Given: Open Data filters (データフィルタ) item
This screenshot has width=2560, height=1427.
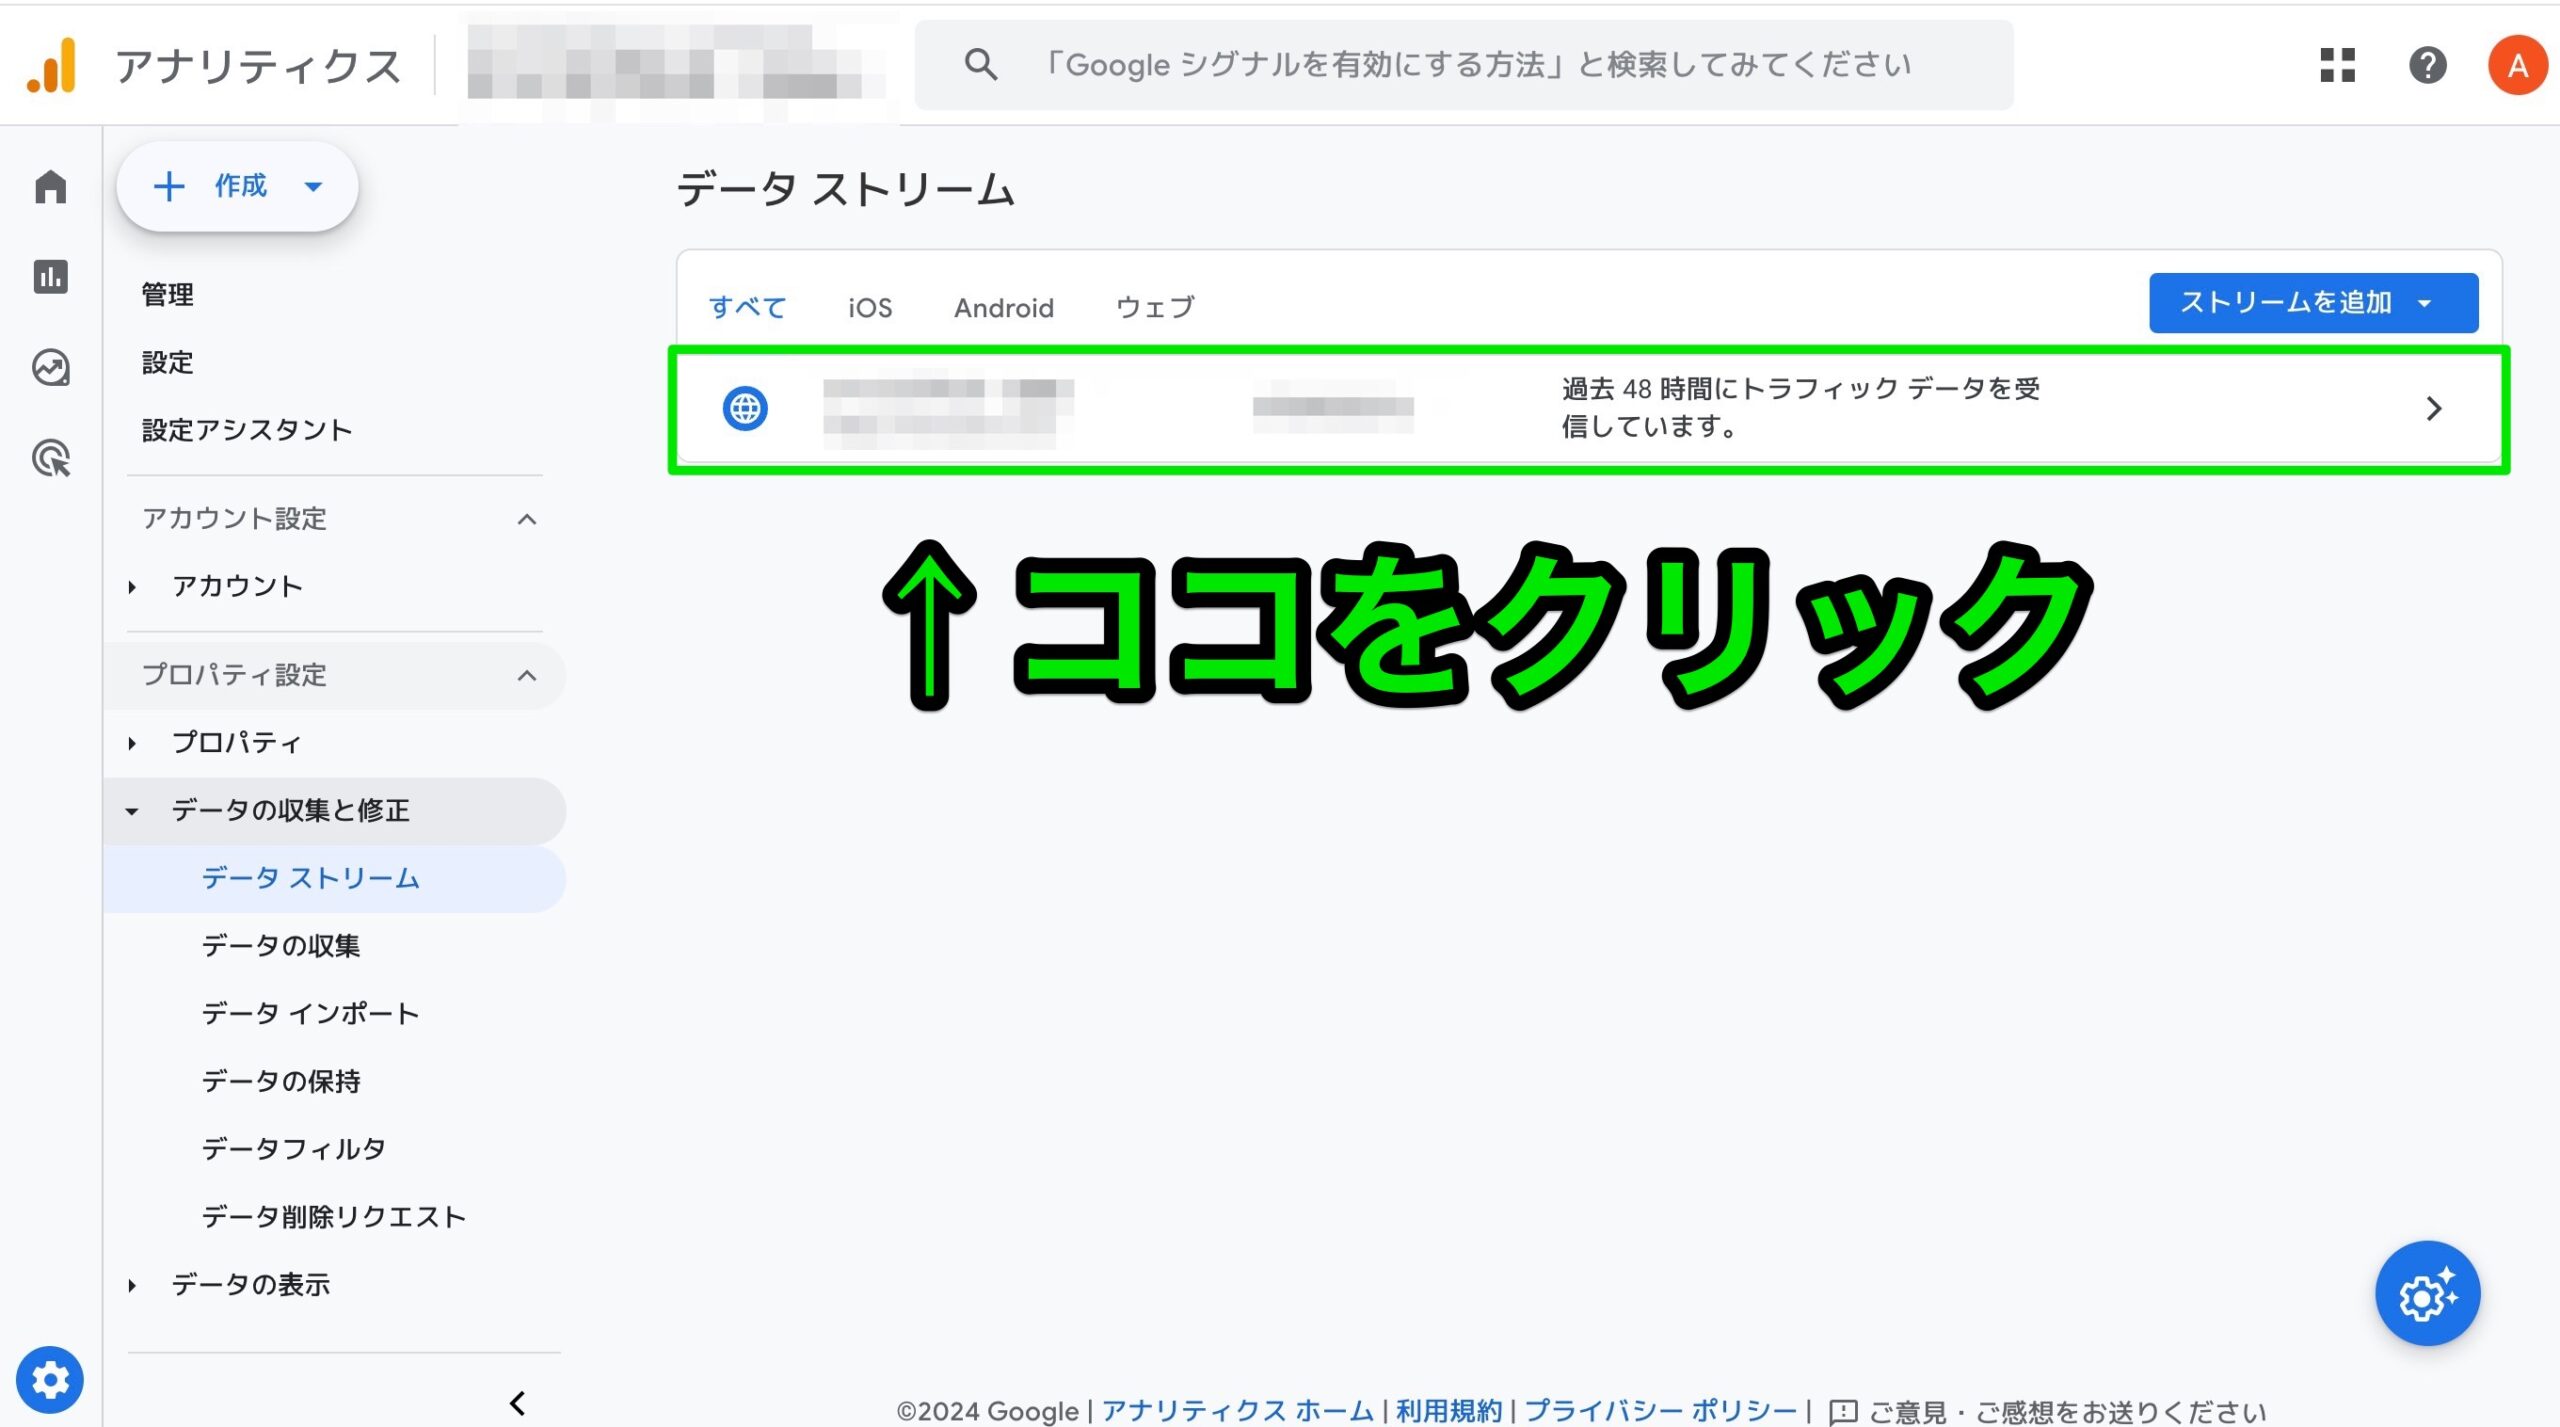Looking at the screenshot, I should [x=294, y=1149].
